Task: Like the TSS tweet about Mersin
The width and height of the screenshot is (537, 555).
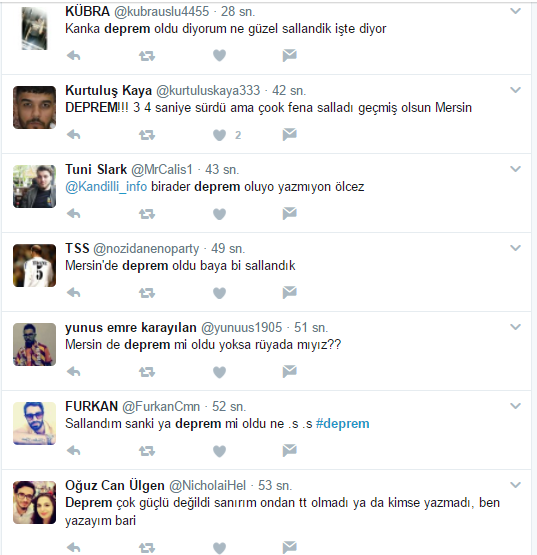Action: (x=219, y=293)
